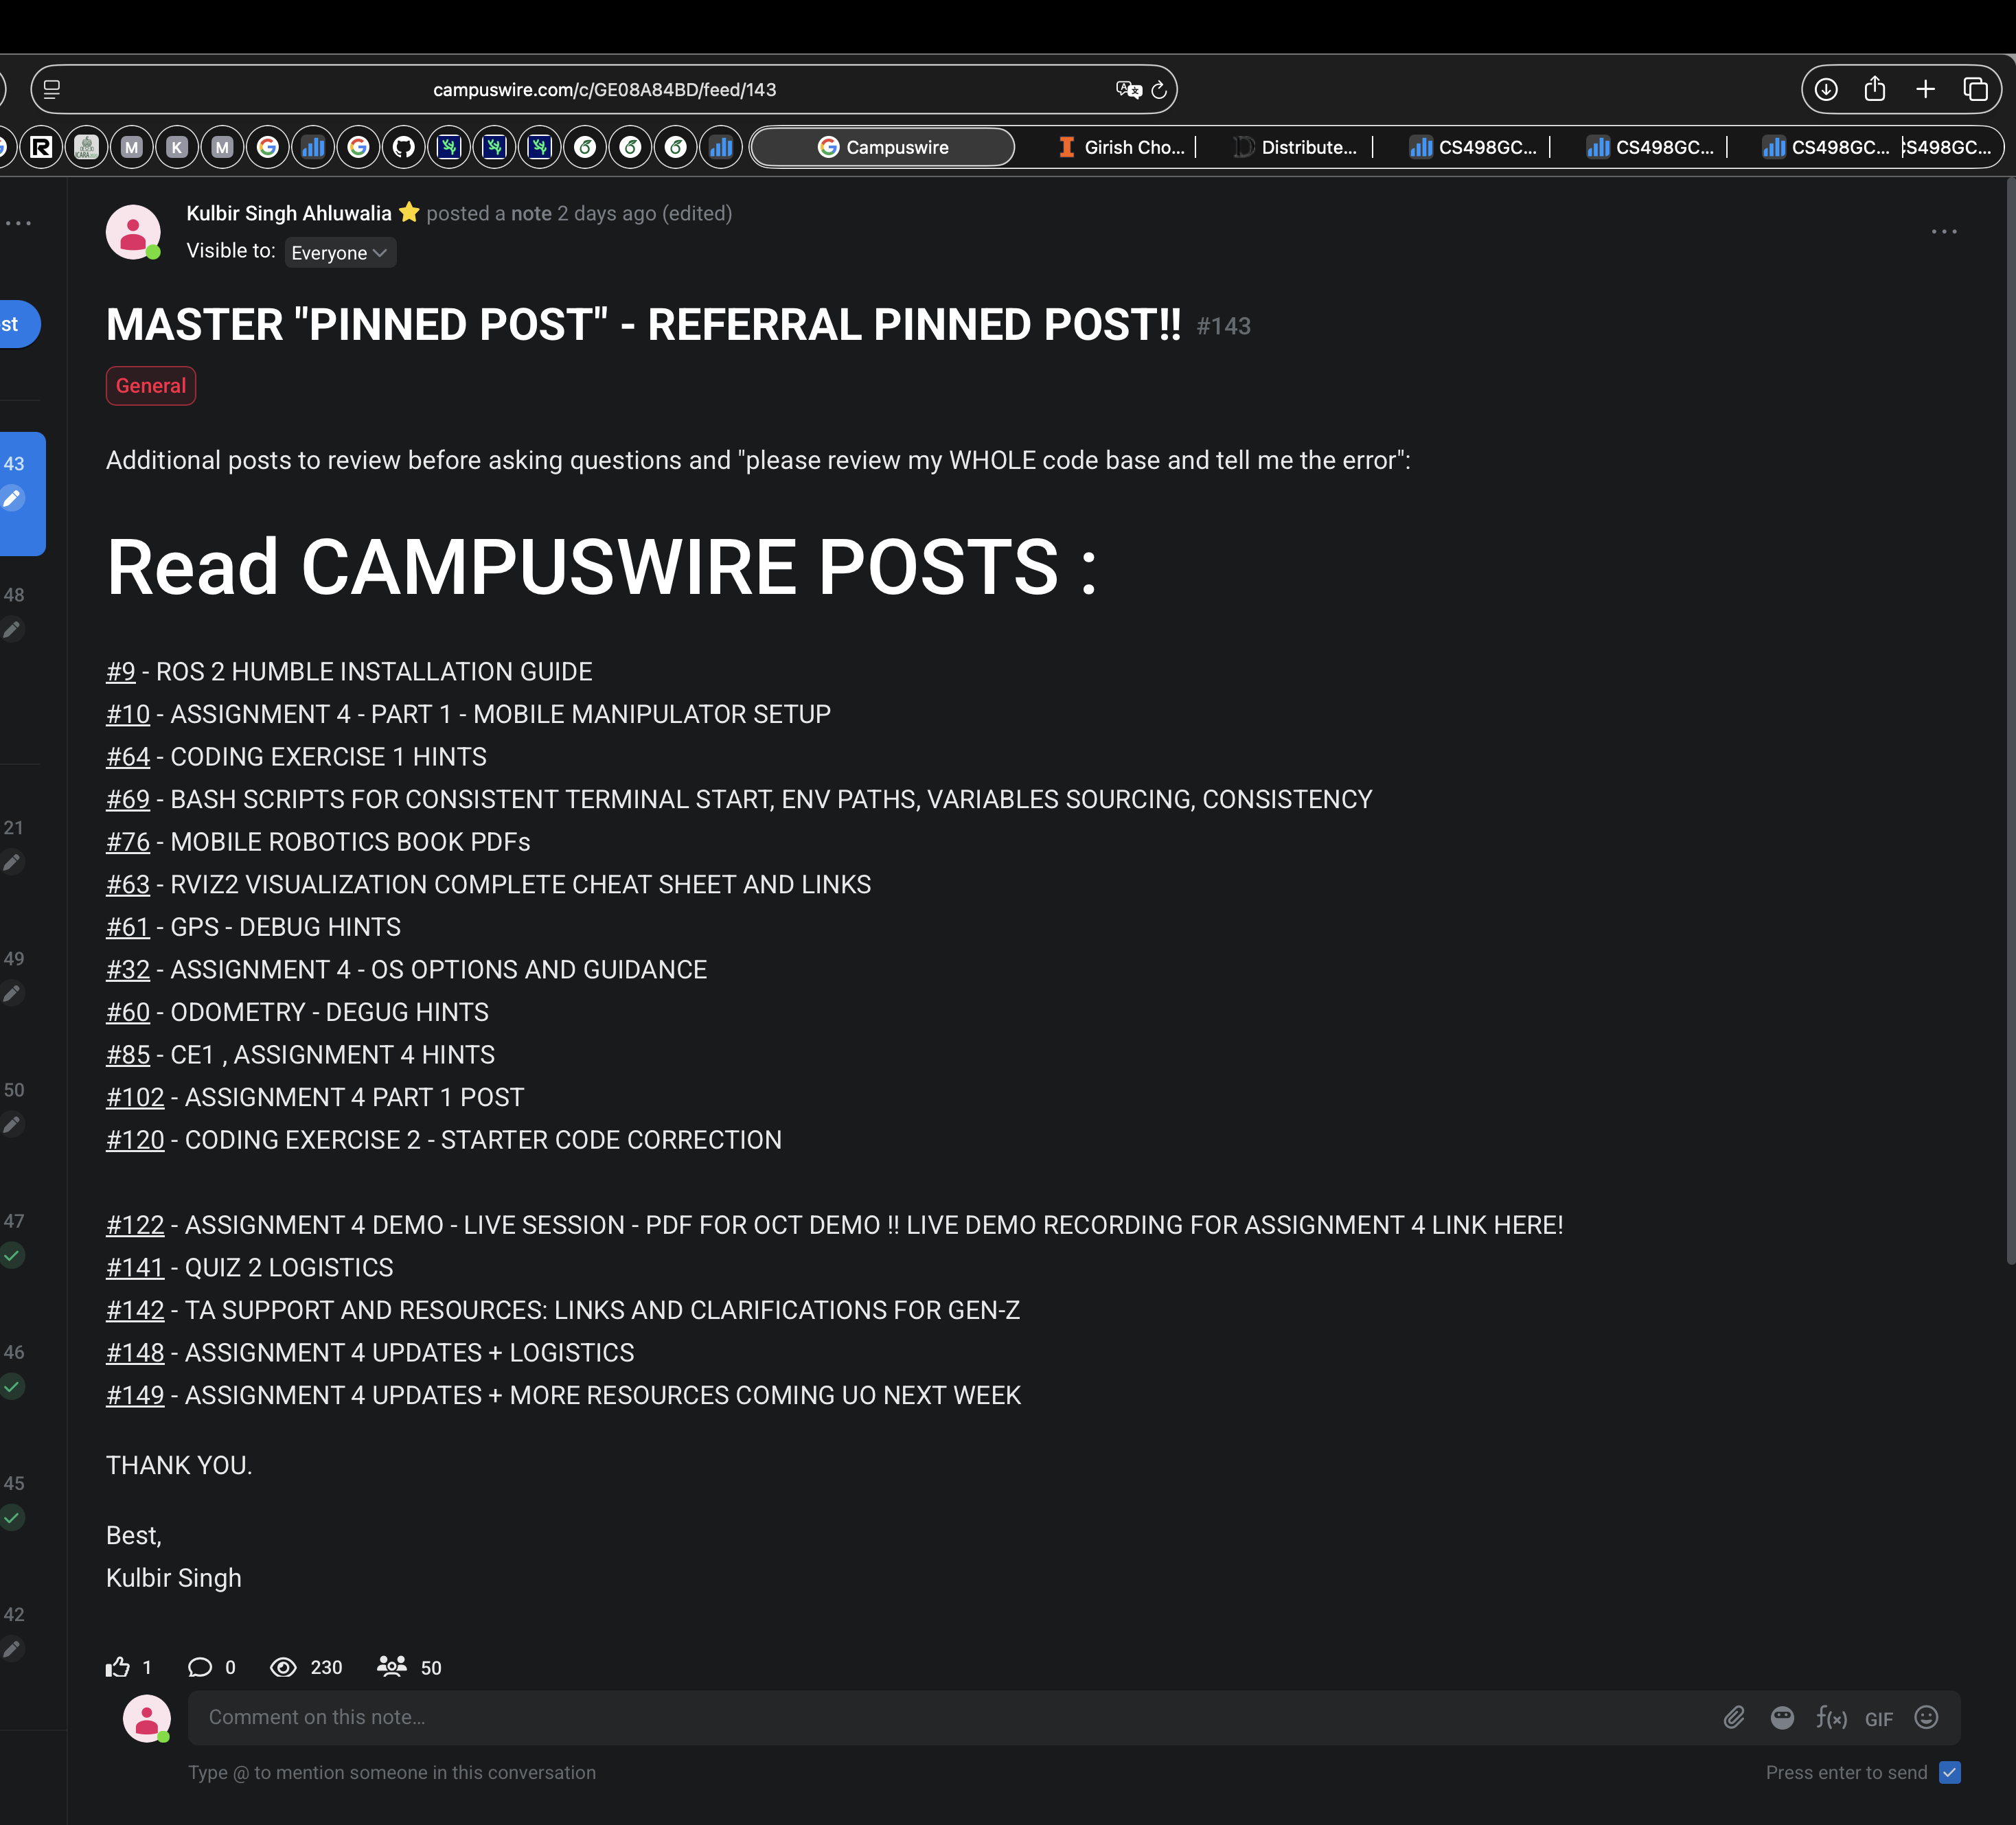2016x1825 pixels.
Task: Open the Visible to Everyone dropdown
Action: [x=340, y=253]
